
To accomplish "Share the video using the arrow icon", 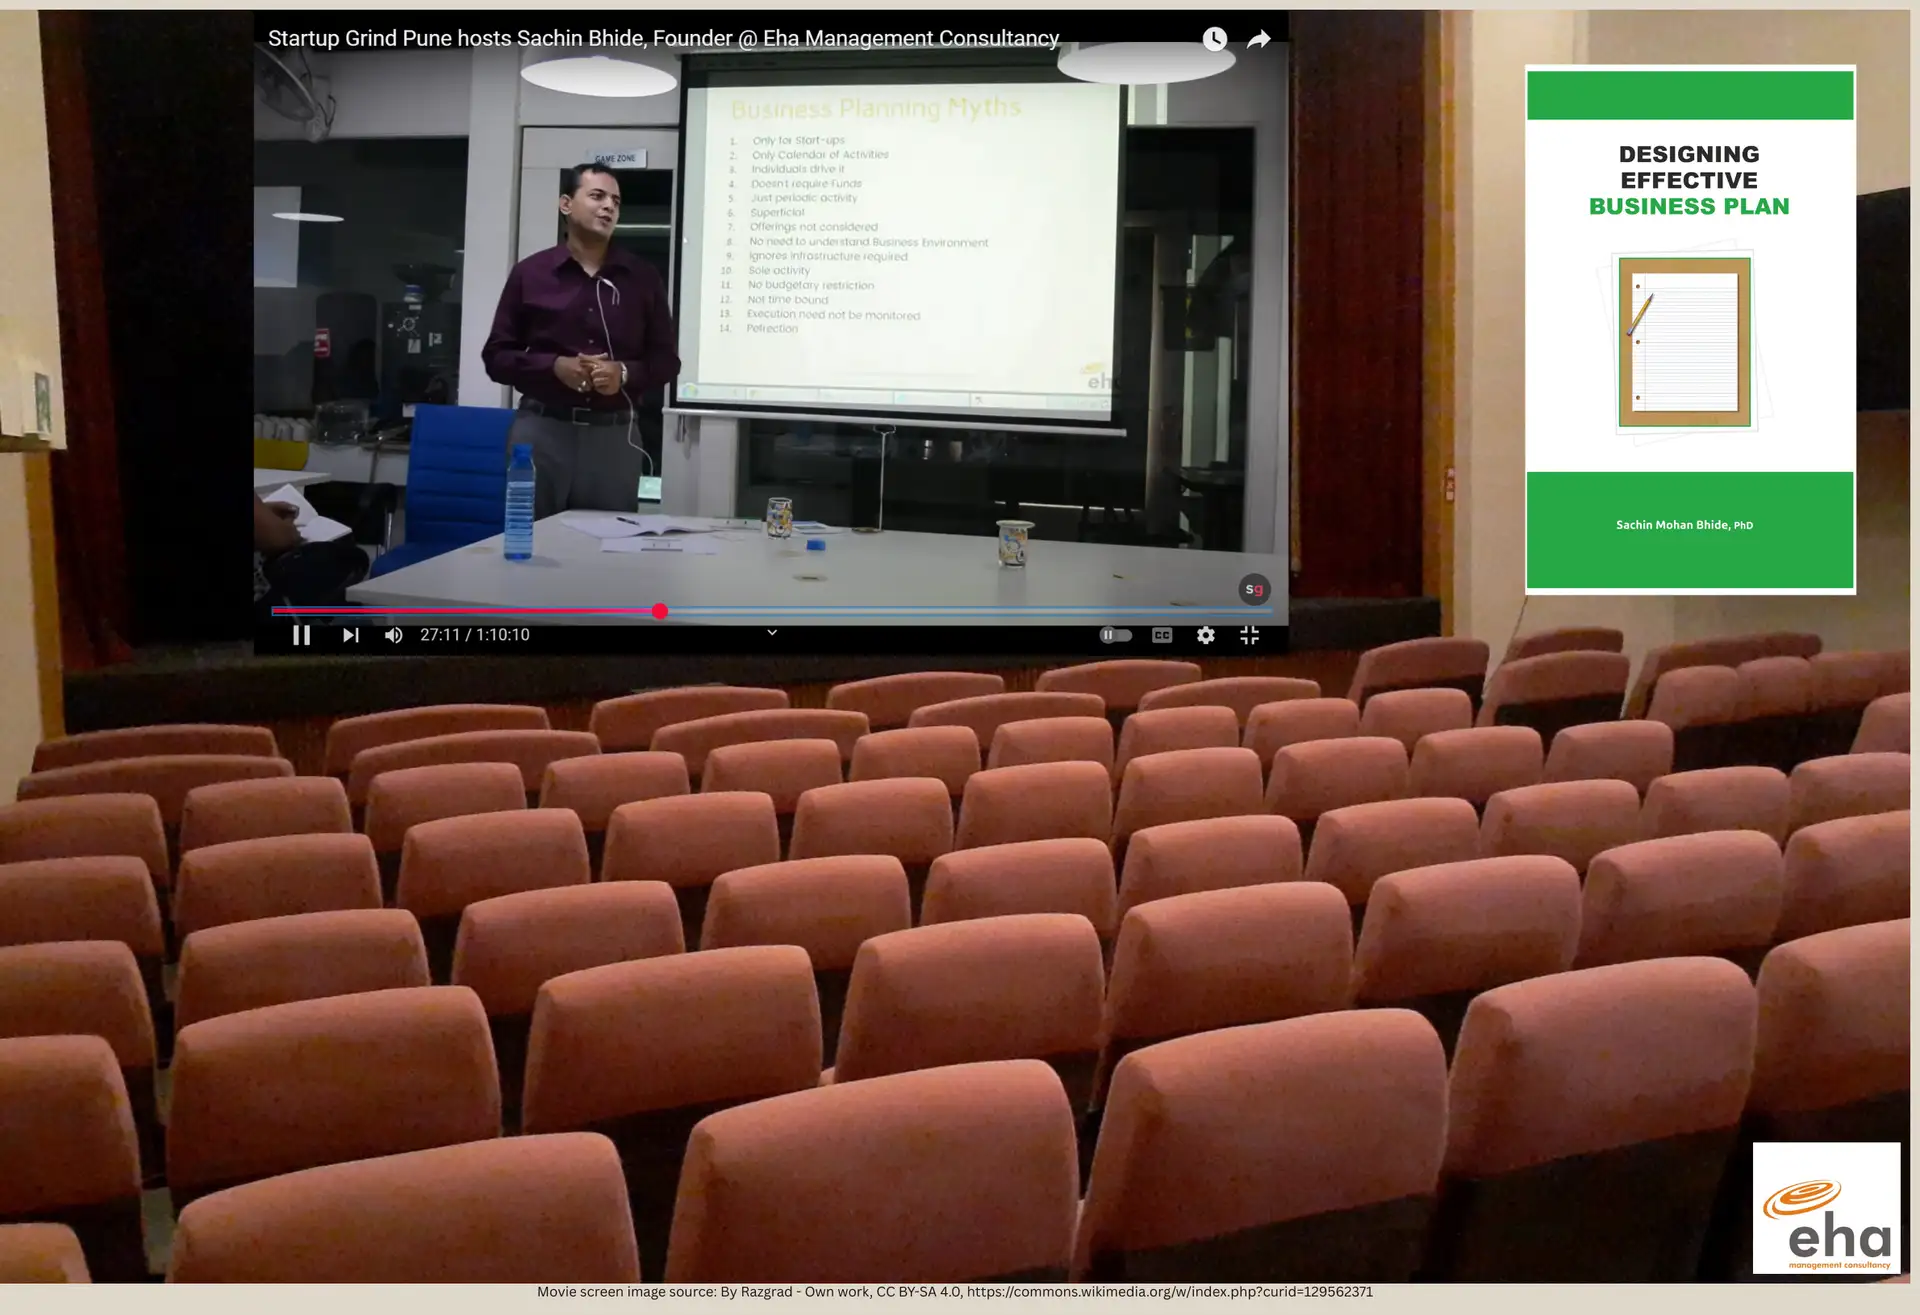I will 1259,39.
